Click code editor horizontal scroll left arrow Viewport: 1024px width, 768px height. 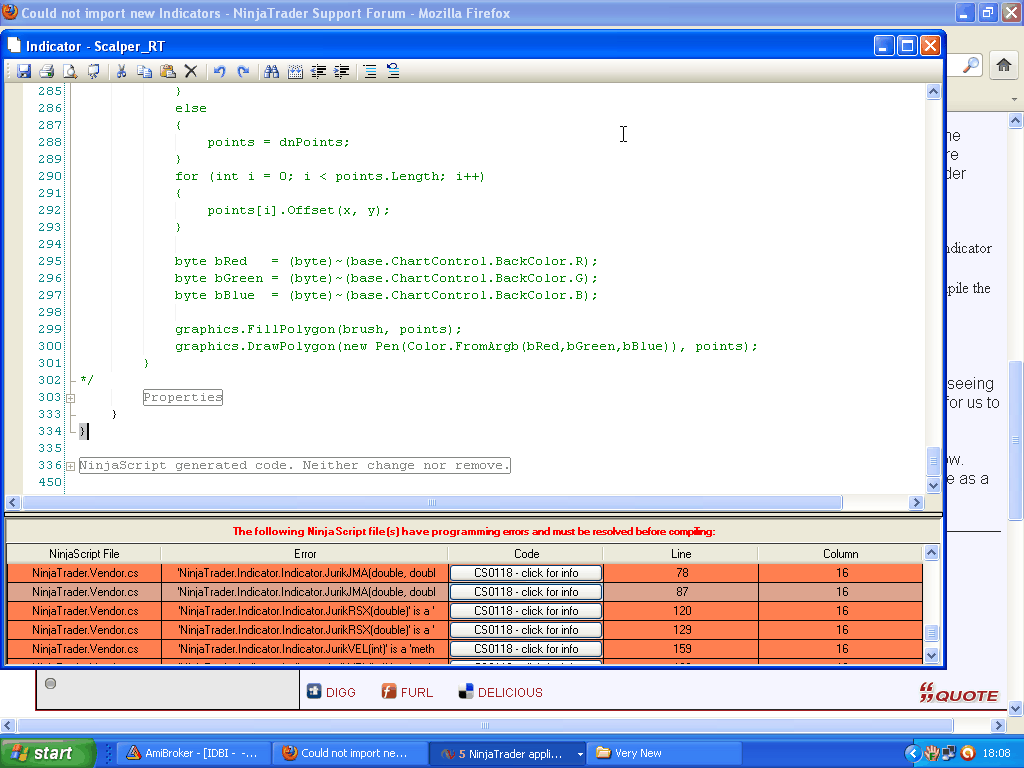click(x=13, y=502)
